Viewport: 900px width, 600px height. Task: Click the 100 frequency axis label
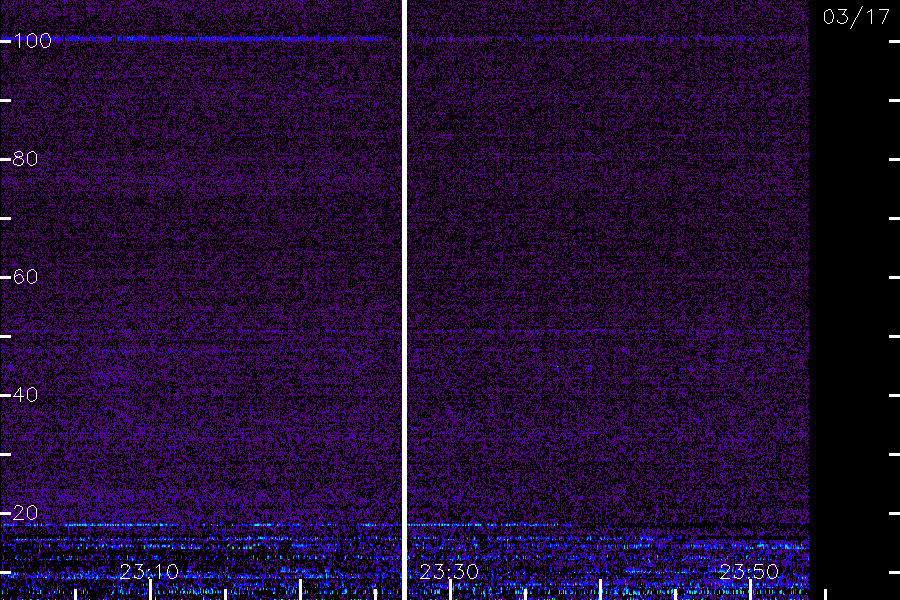(x=32, y=41)
